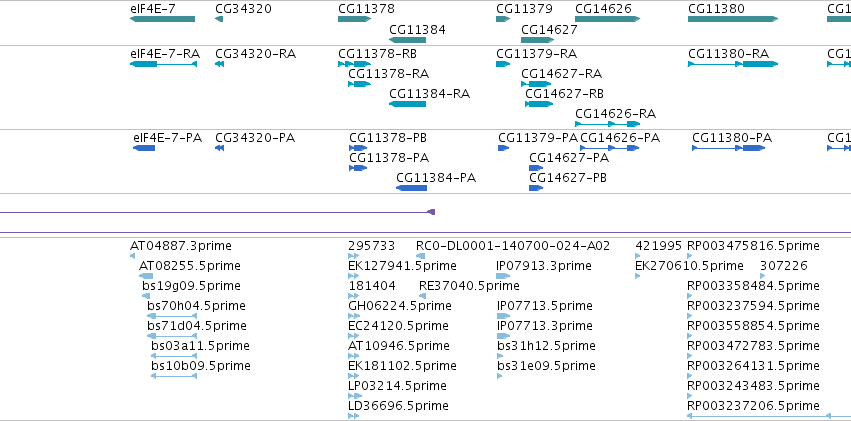The image size is (851, 421).
Task: Click the 295733 feature label
Action: pos(372,246)
